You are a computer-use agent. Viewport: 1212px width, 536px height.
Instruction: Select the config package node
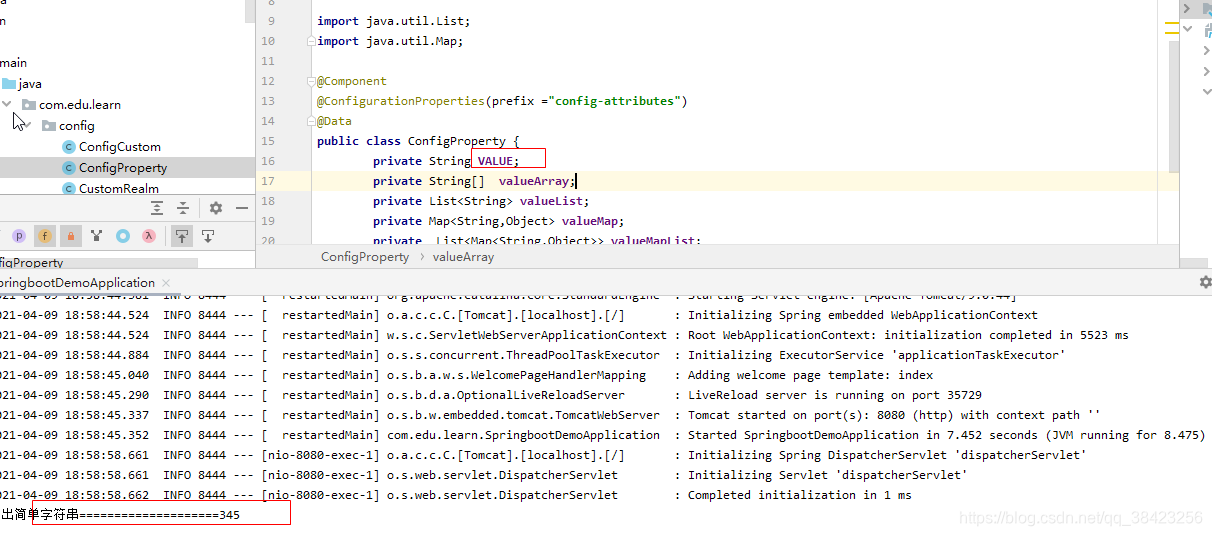point(77,126)
